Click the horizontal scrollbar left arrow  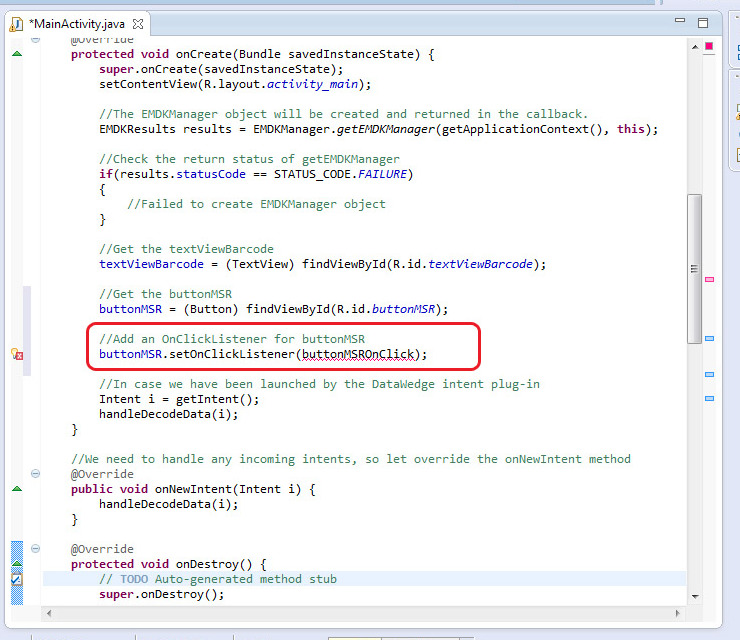point(49,613)
